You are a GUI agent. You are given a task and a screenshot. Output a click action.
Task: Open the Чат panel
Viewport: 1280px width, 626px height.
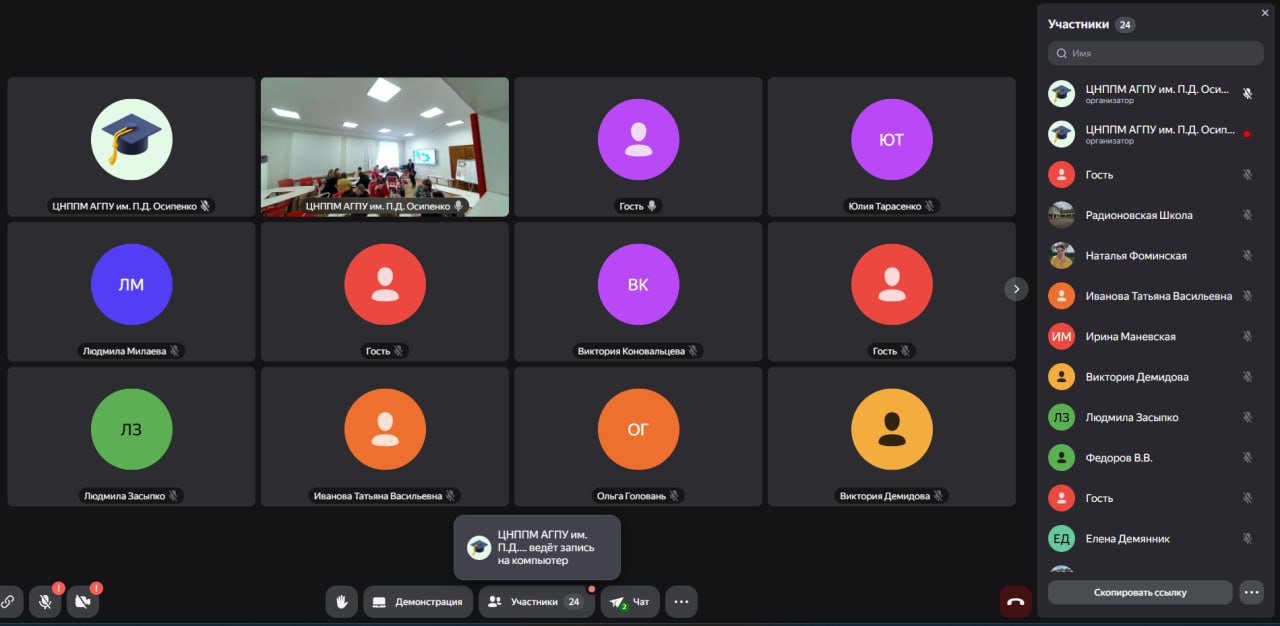(x=630, y=602)
